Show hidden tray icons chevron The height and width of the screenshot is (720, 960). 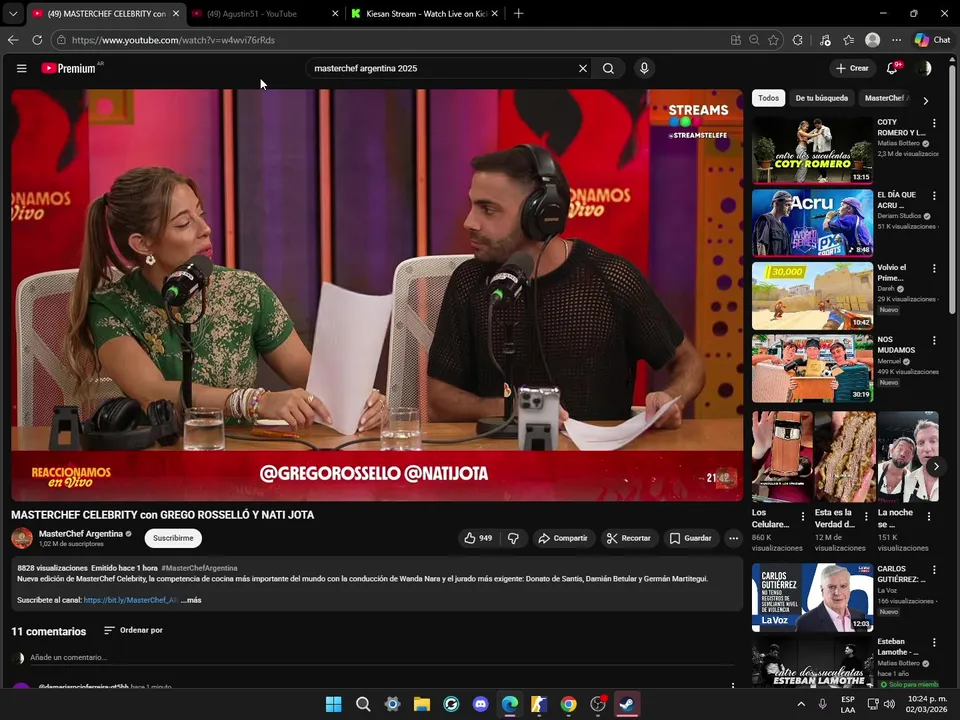[x=801, y=704]
